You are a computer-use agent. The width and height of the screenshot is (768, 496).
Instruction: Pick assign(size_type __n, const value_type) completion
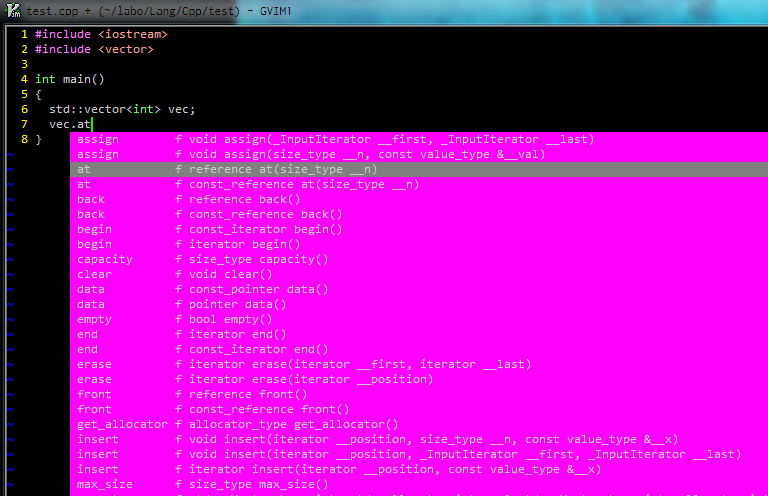tap(419, 154)
